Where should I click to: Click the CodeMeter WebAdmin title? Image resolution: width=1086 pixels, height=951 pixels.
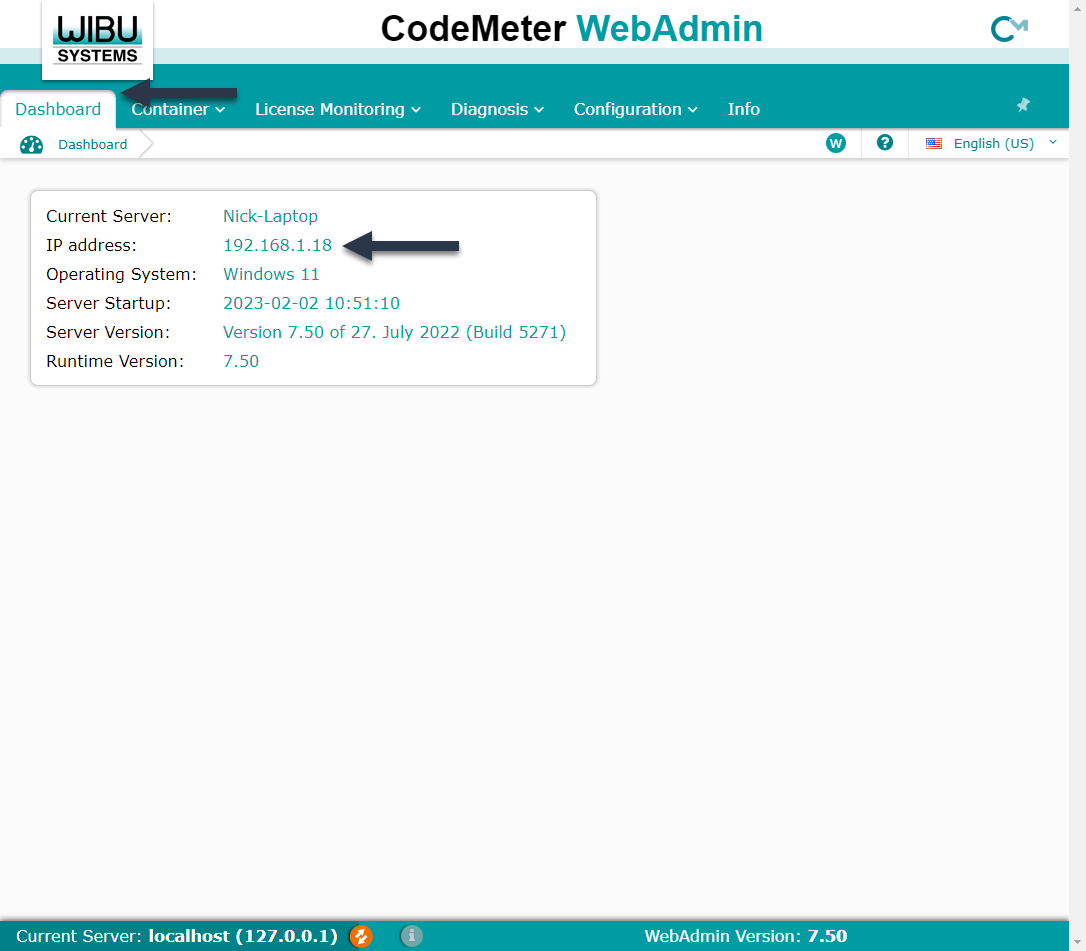coord(571,28)
